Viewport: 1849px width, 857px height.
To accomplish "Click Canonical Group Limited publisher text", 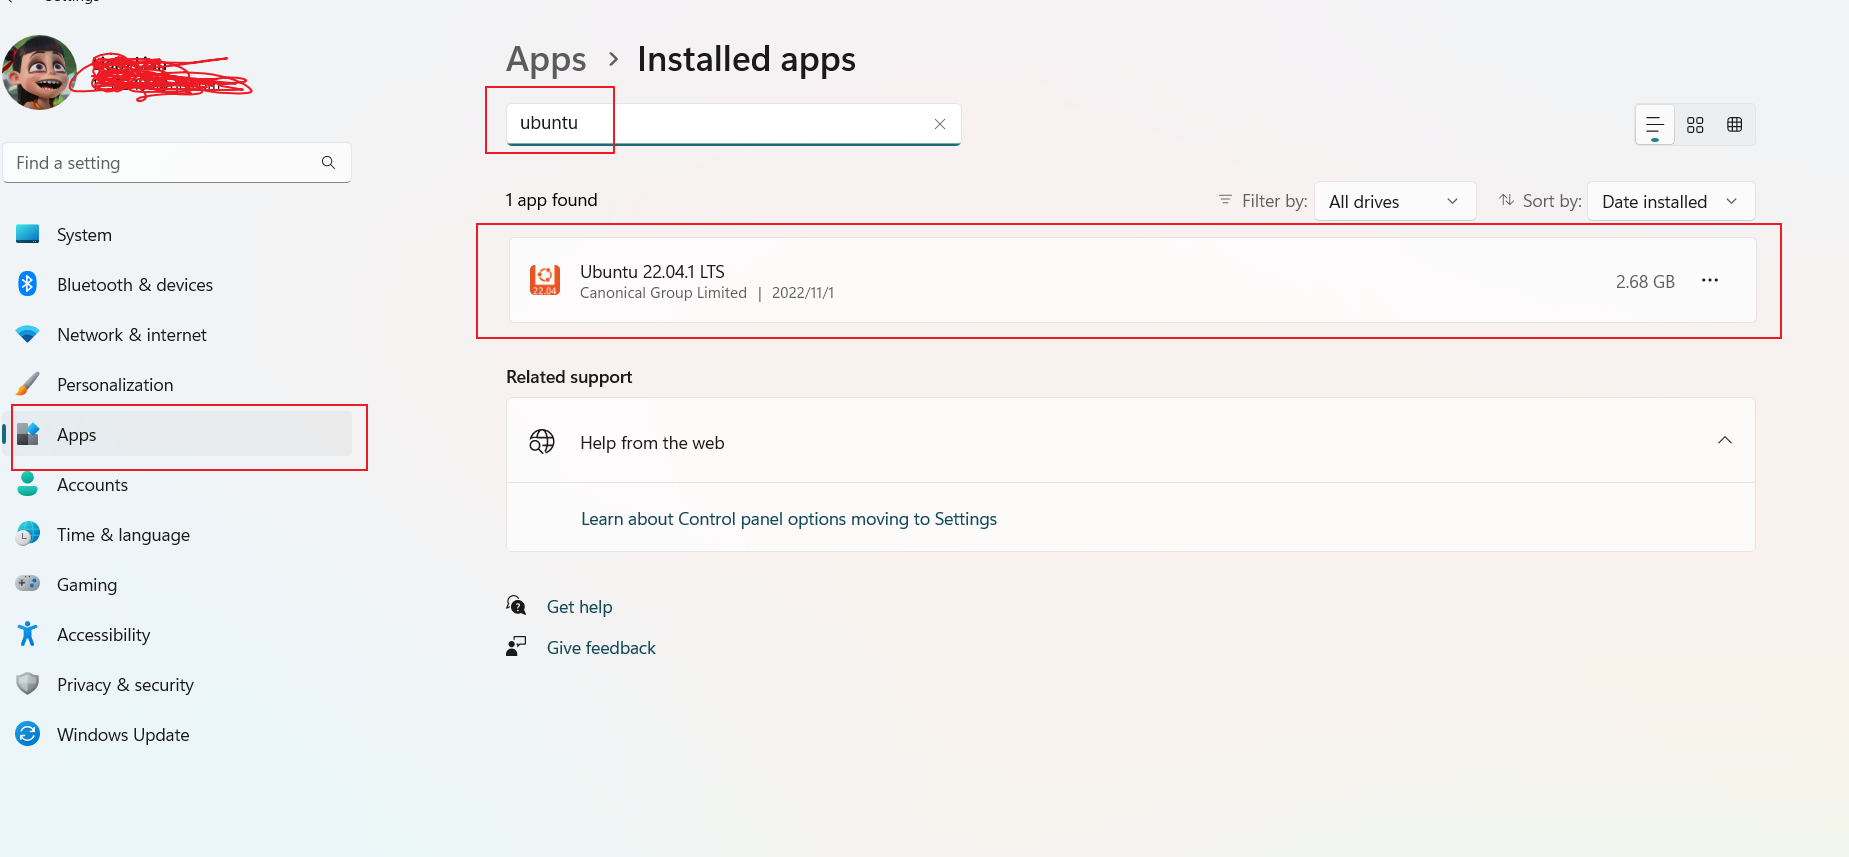I will coord(663,293).
